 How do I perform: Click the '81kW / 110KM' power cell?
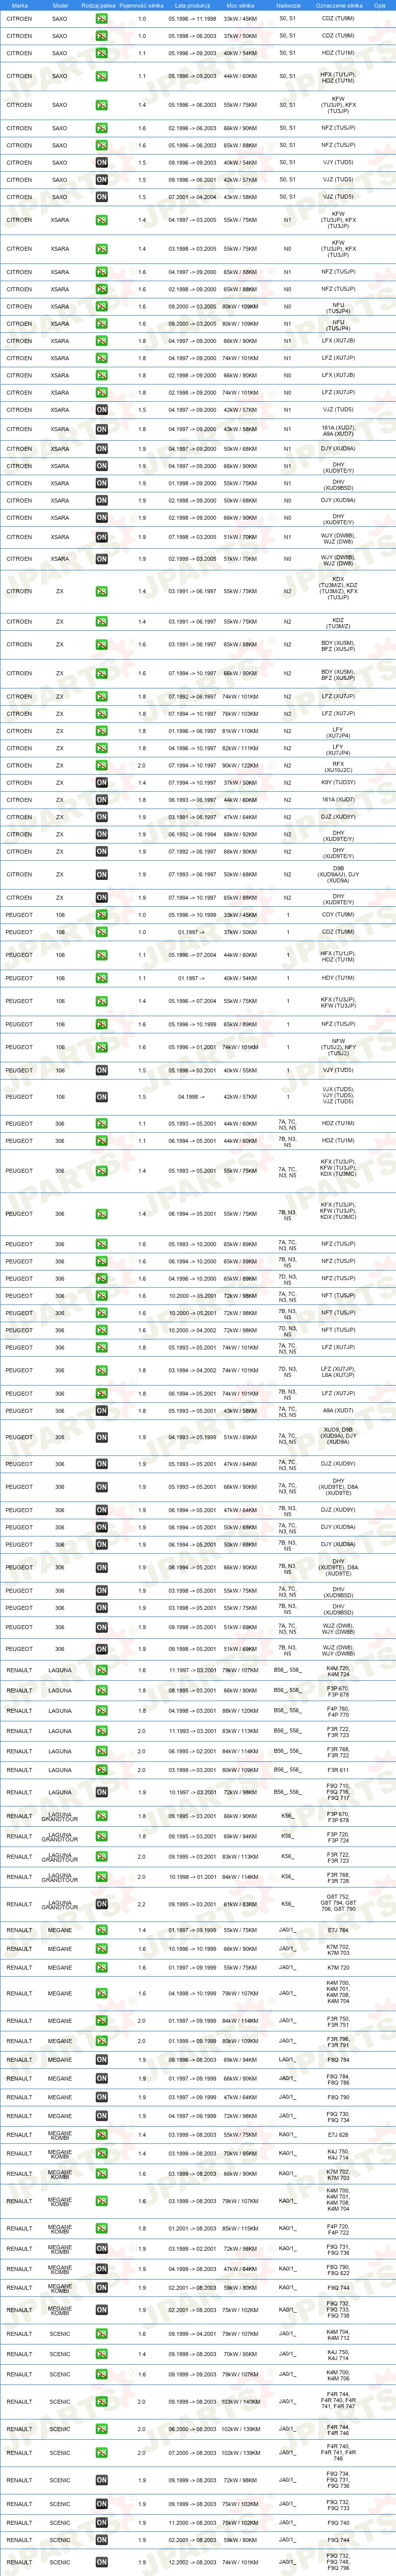coord(240,731)
